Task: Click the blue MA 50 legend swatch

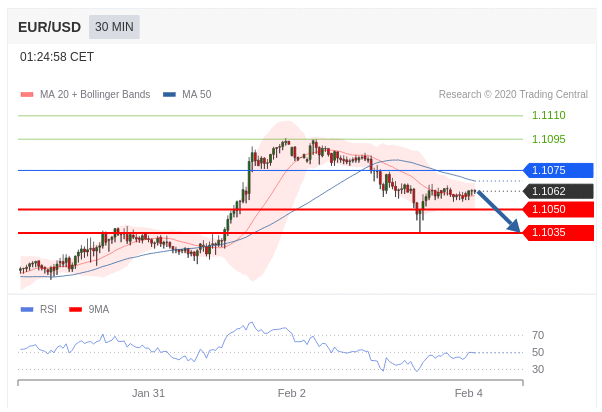Action: [169, 94]
